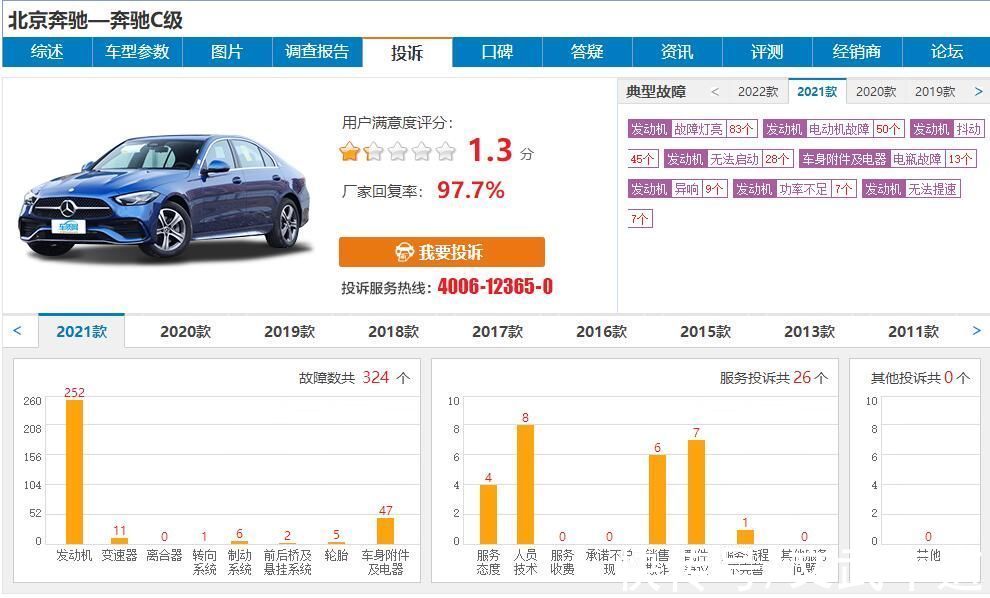Viewport: 990px width, 598px height.
Task: Click the 北京奔驰—奔驰C级 page title
Action: click(x=95, y=20)
